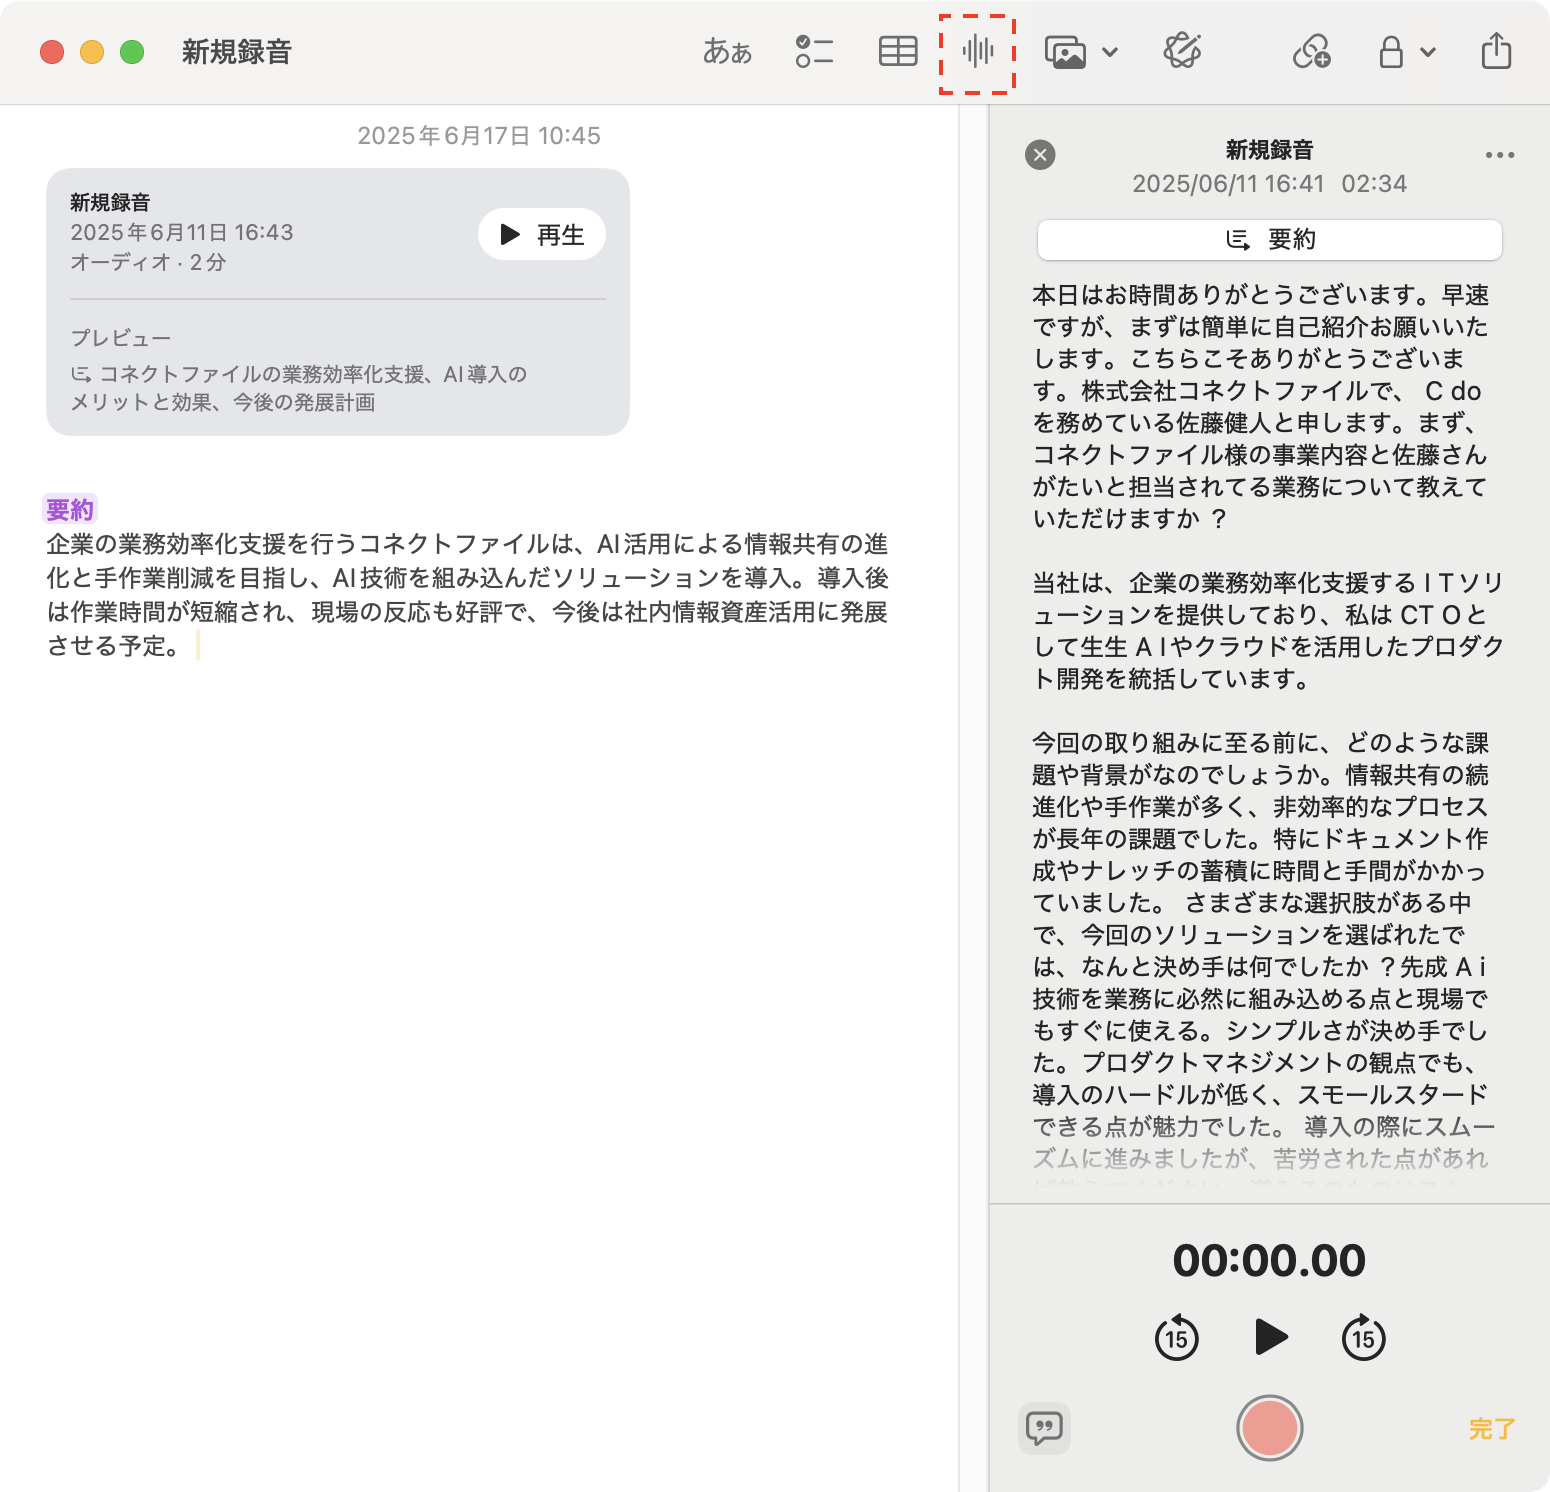This screenshot has height=1492, width=1550.
Task: Play the audio with 再生 button
Action: (542, 235)
